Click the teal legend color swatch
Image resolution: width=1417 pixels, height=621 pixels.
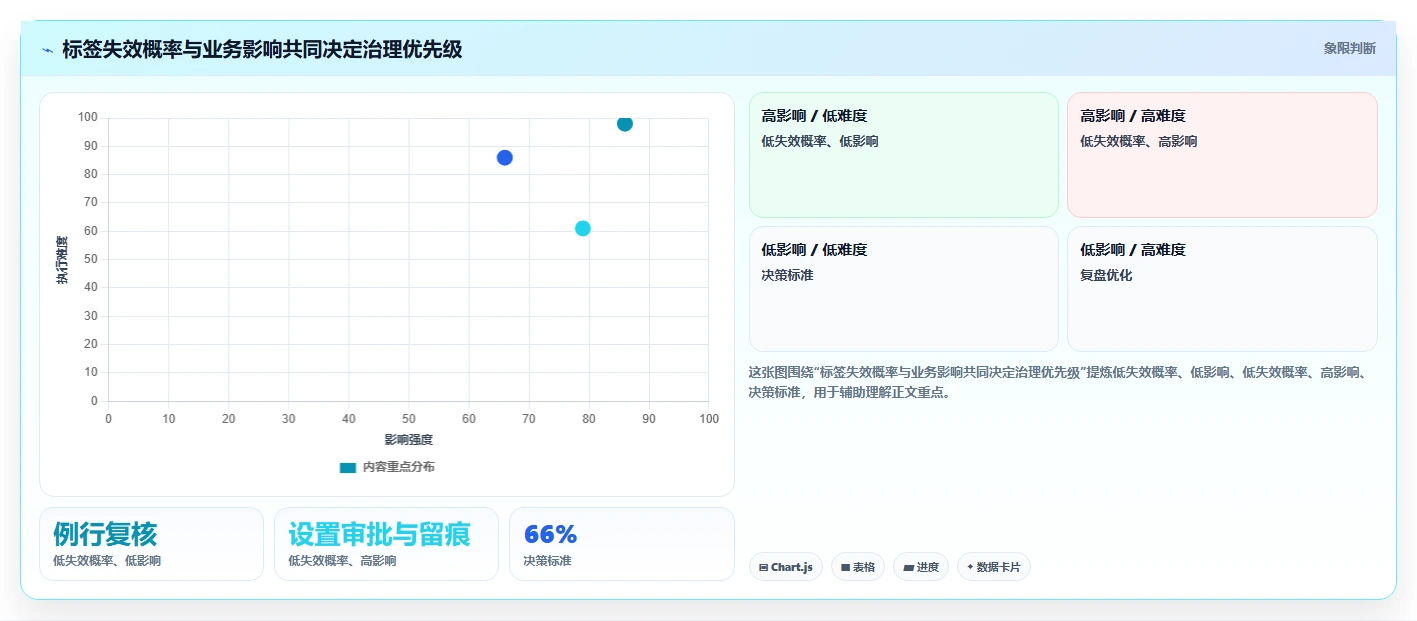348,467
